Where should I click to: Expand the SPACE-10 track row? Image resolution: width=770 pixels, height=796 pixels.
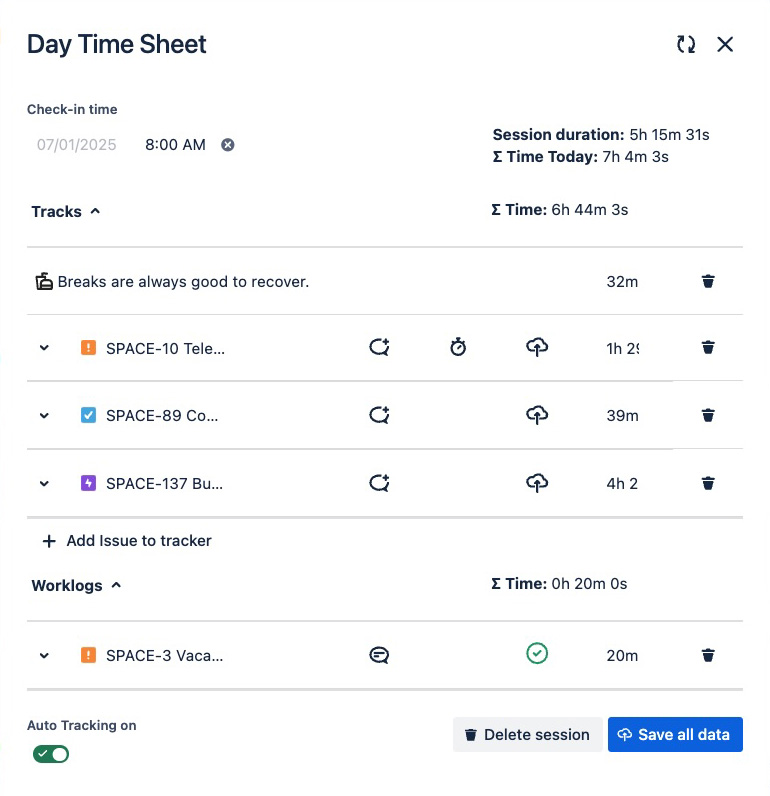[x=44, y=348]
